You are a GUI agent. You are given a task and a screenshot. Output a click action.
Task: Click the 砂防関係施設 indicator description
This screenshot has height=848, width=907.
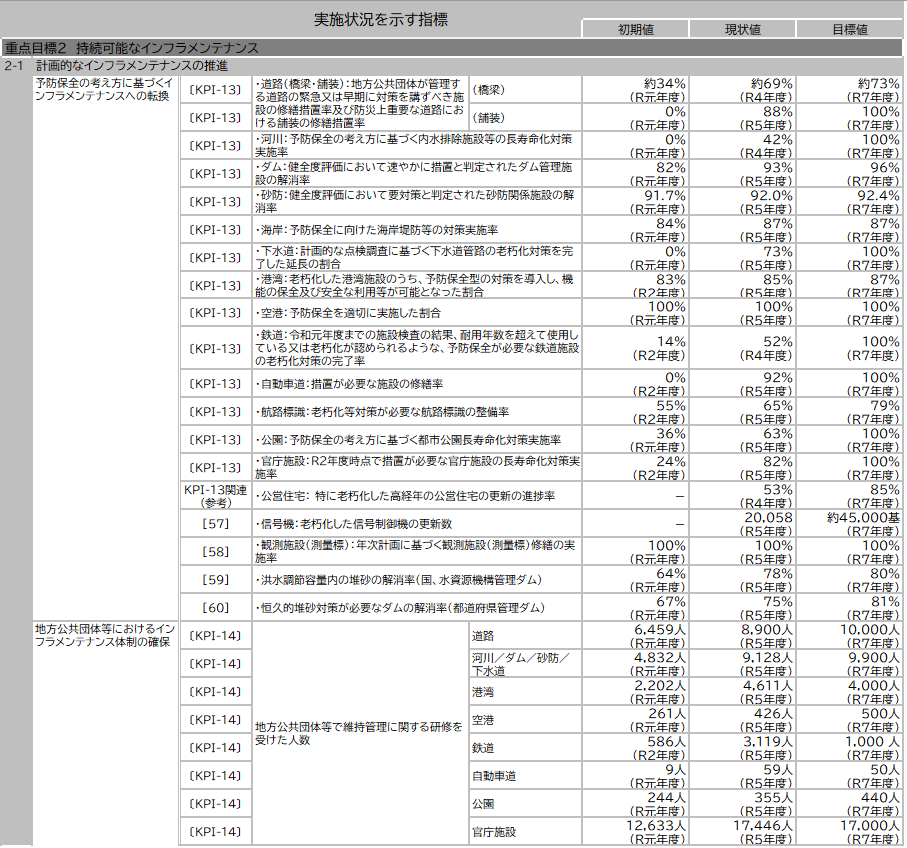click(x=416, y=201)
